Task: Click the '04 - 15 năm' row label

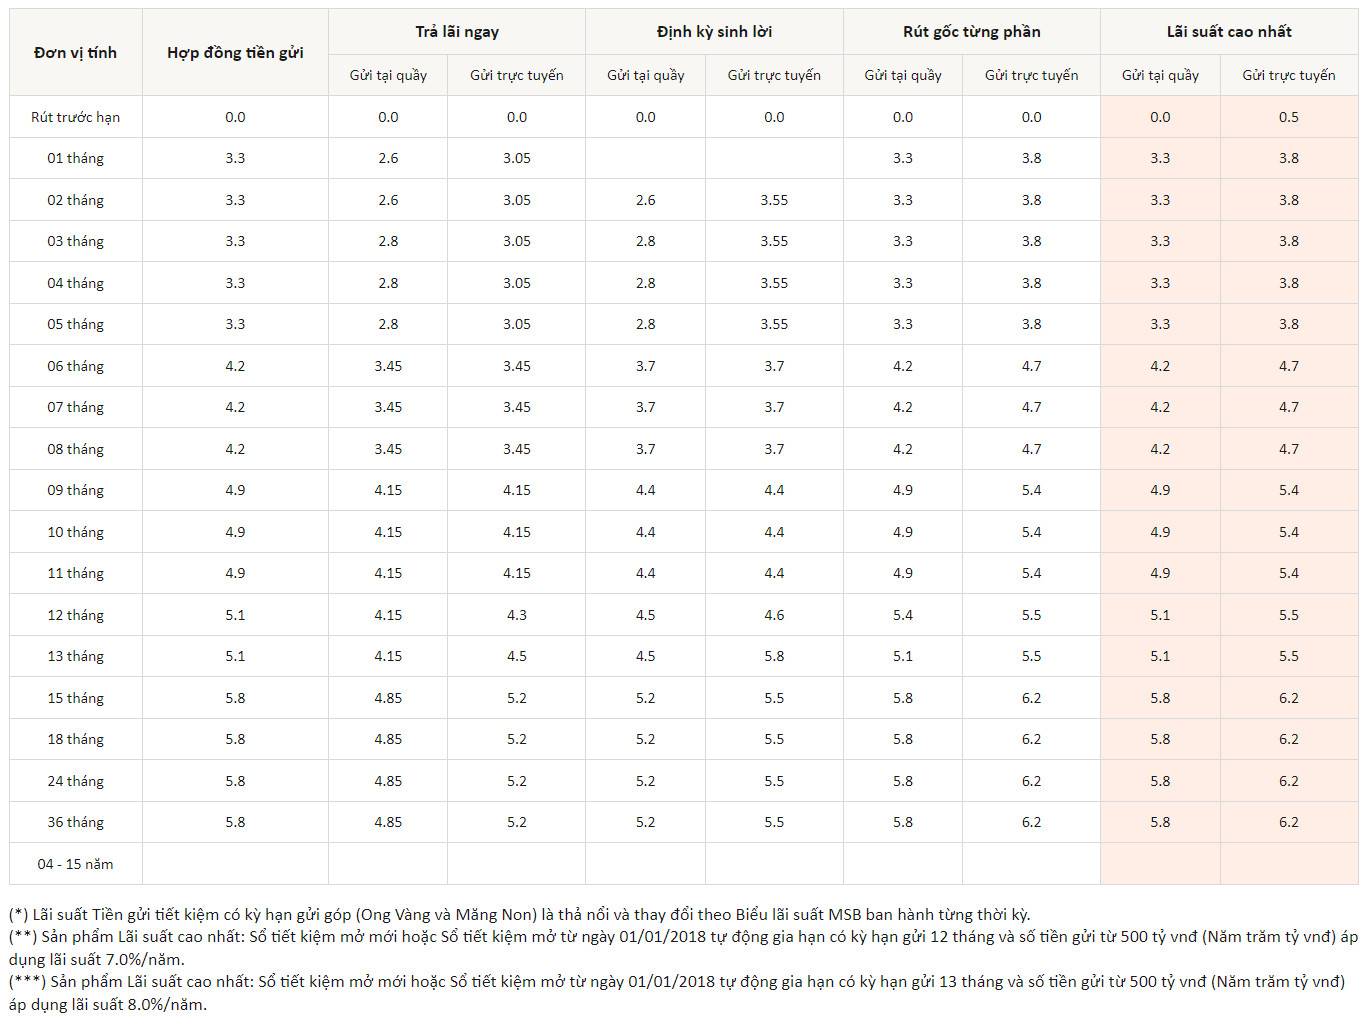Action: (75, 864)
